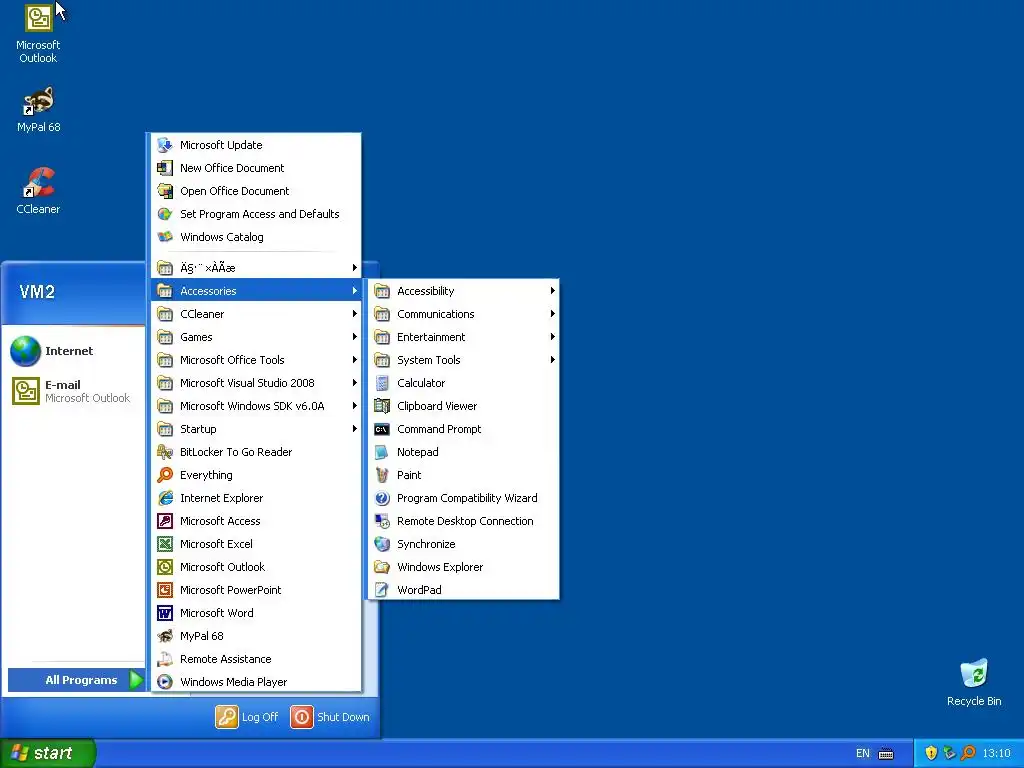
Task: Launch Microsoft Word icon
Action: coord(165,613)
